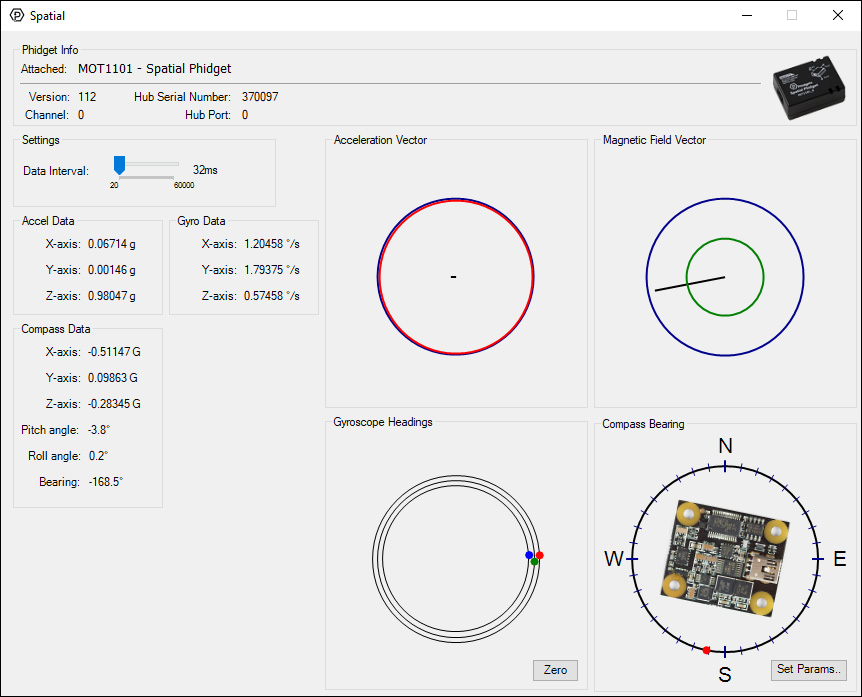The image size is (862, 697).
Task: Click the Compass Z-axis value -0.28345 G
Action: 114,404
